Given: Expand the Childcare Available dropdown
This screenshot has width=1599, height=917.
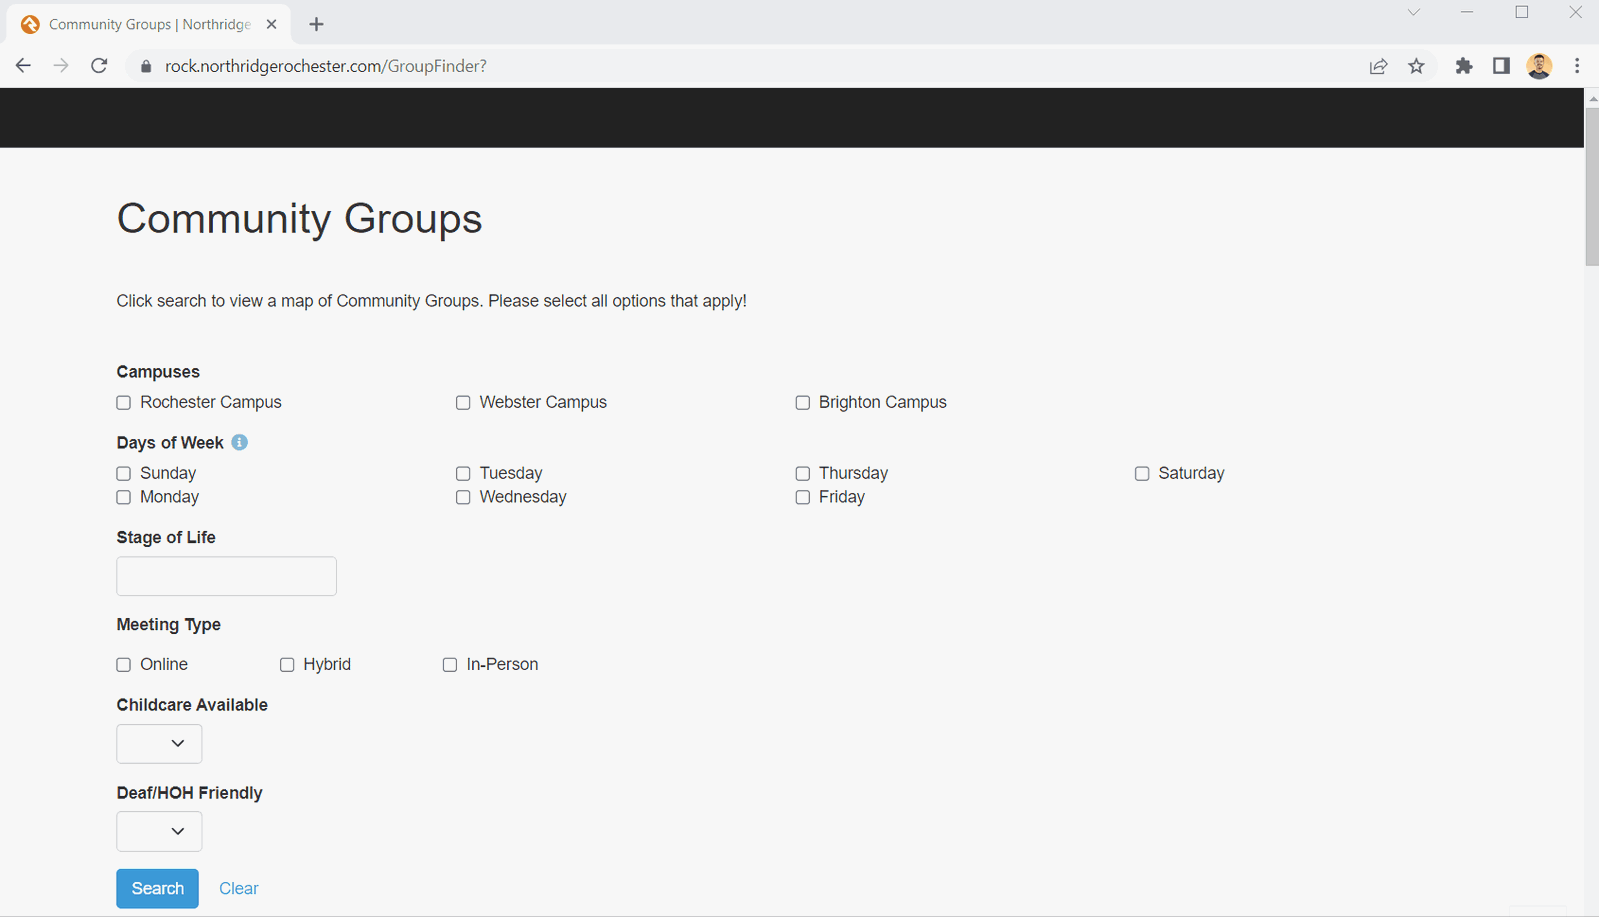Looking at the screenshot, I should pyautogui.click(x=159, y=744).
